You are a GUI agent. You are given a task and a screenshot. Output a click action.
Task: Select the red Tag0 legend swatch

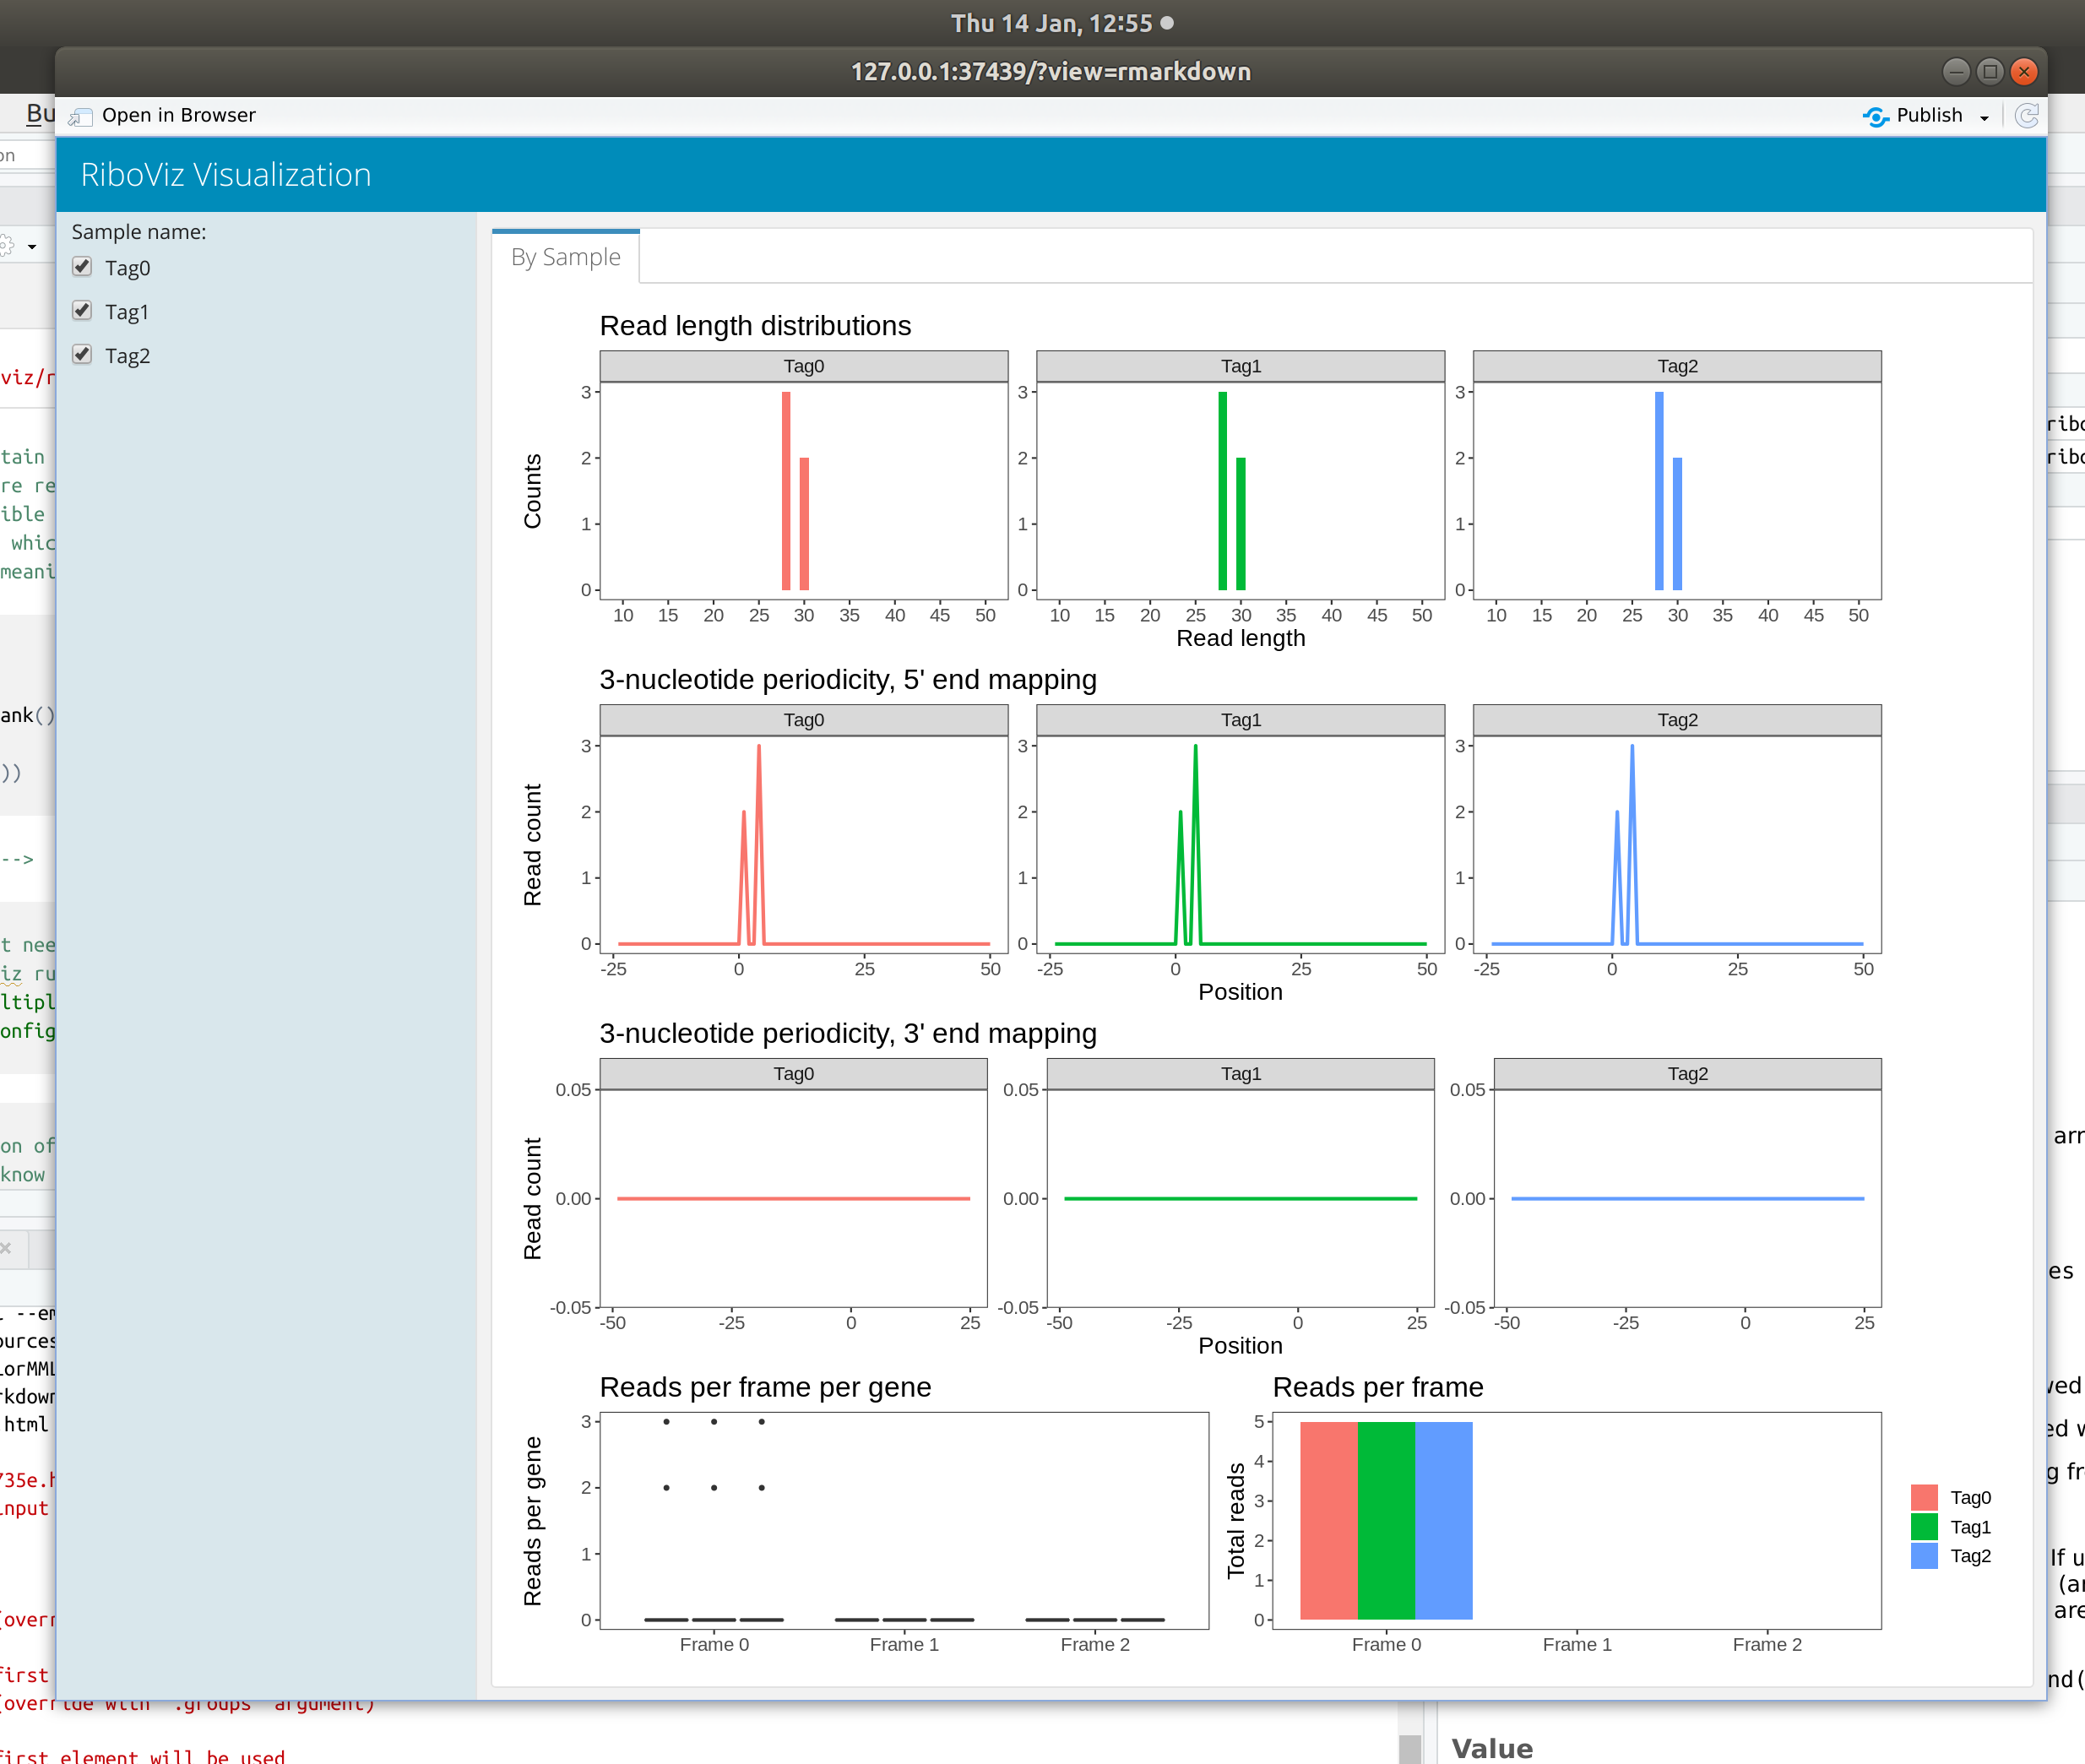[x=1923, y=1497]
